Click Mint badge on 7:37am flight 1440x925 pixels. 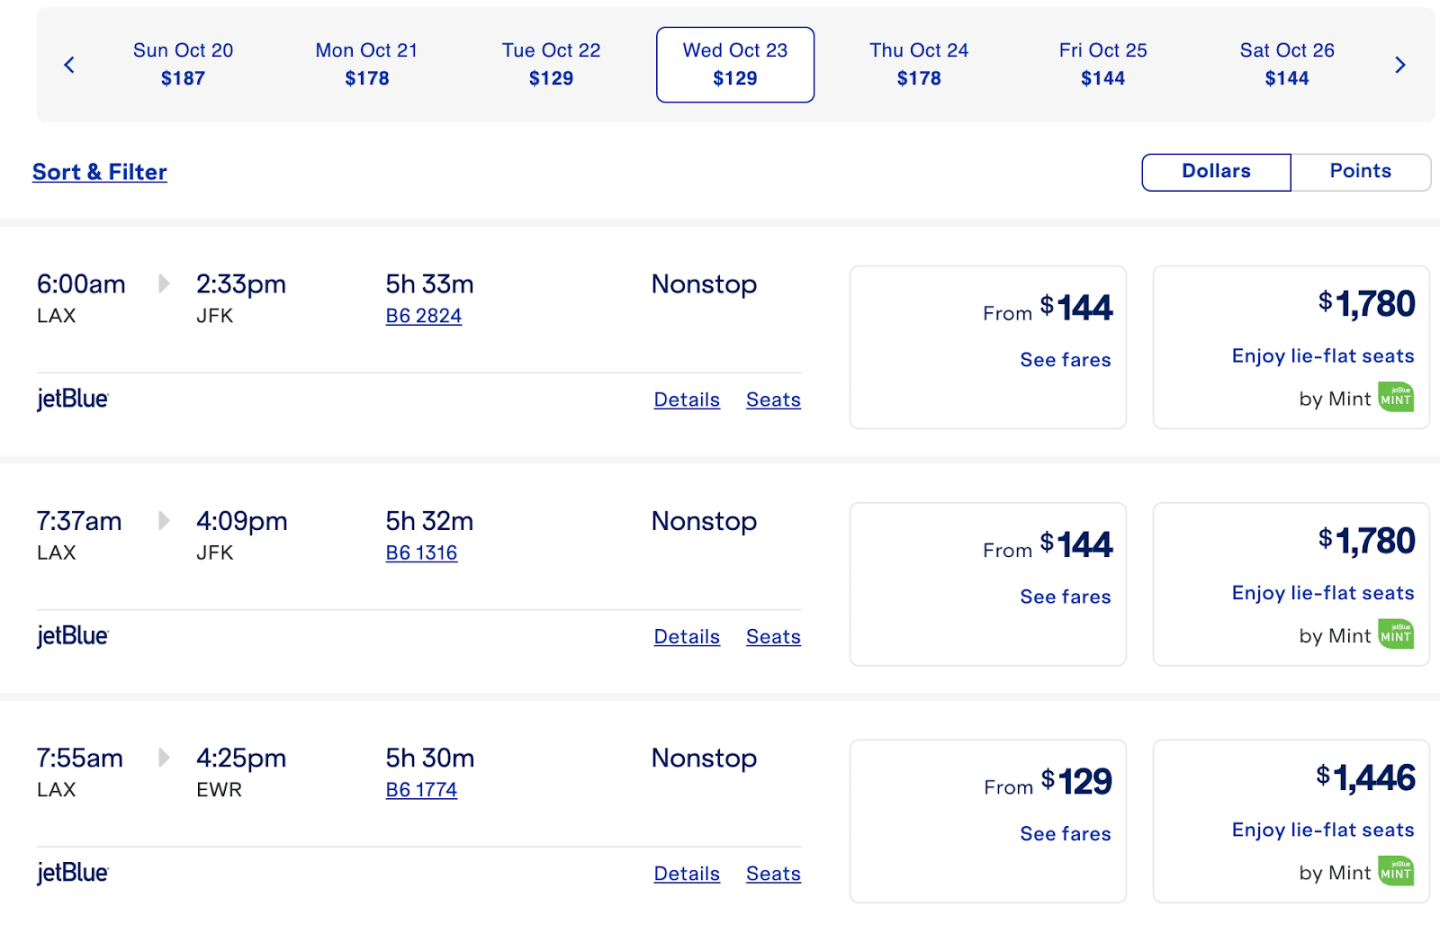coord(1396,634)
